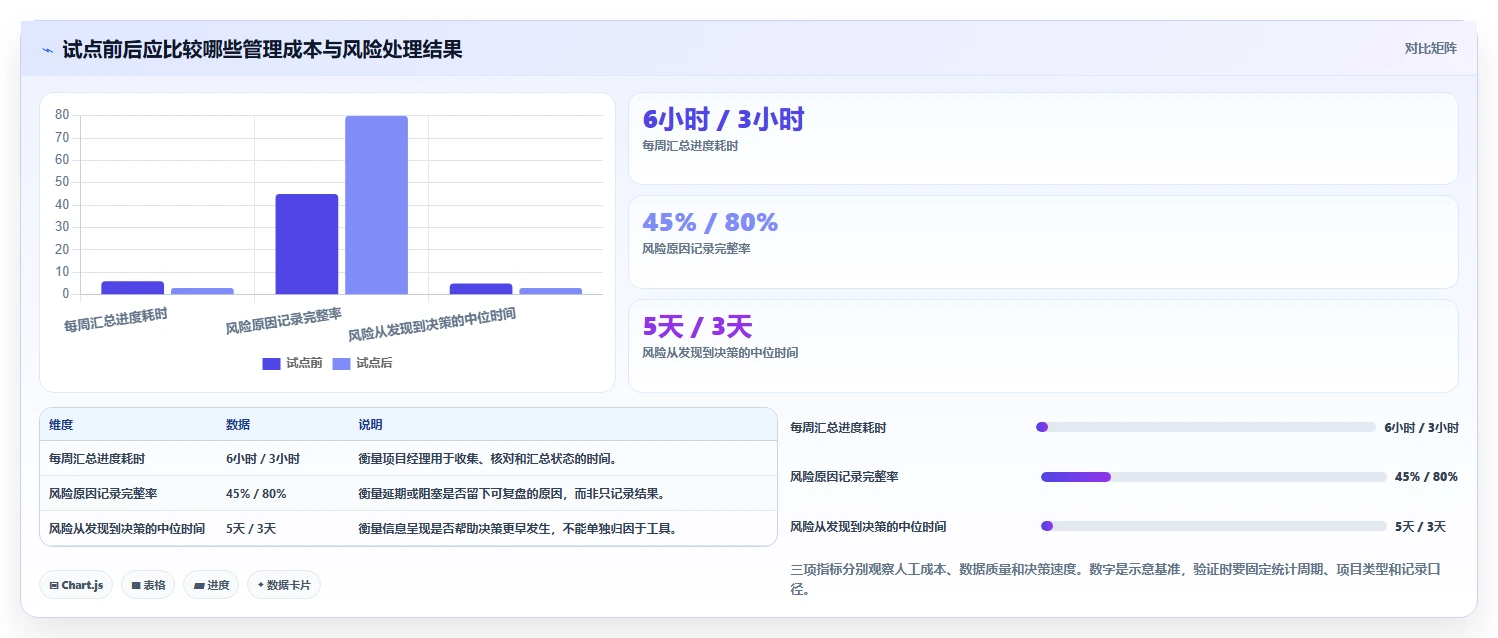Click the 试点前 bar at 45 in chart
Image resolution: width=1498 pixels, height=638 pixels.
(x=307, y=244)
